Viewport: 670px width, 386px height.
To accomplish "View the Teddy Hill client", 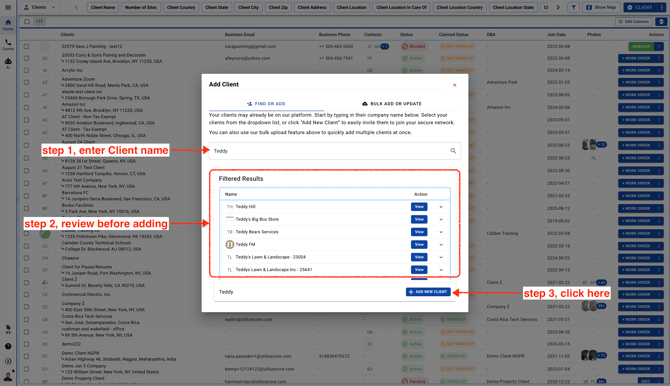I will [419, 207].
